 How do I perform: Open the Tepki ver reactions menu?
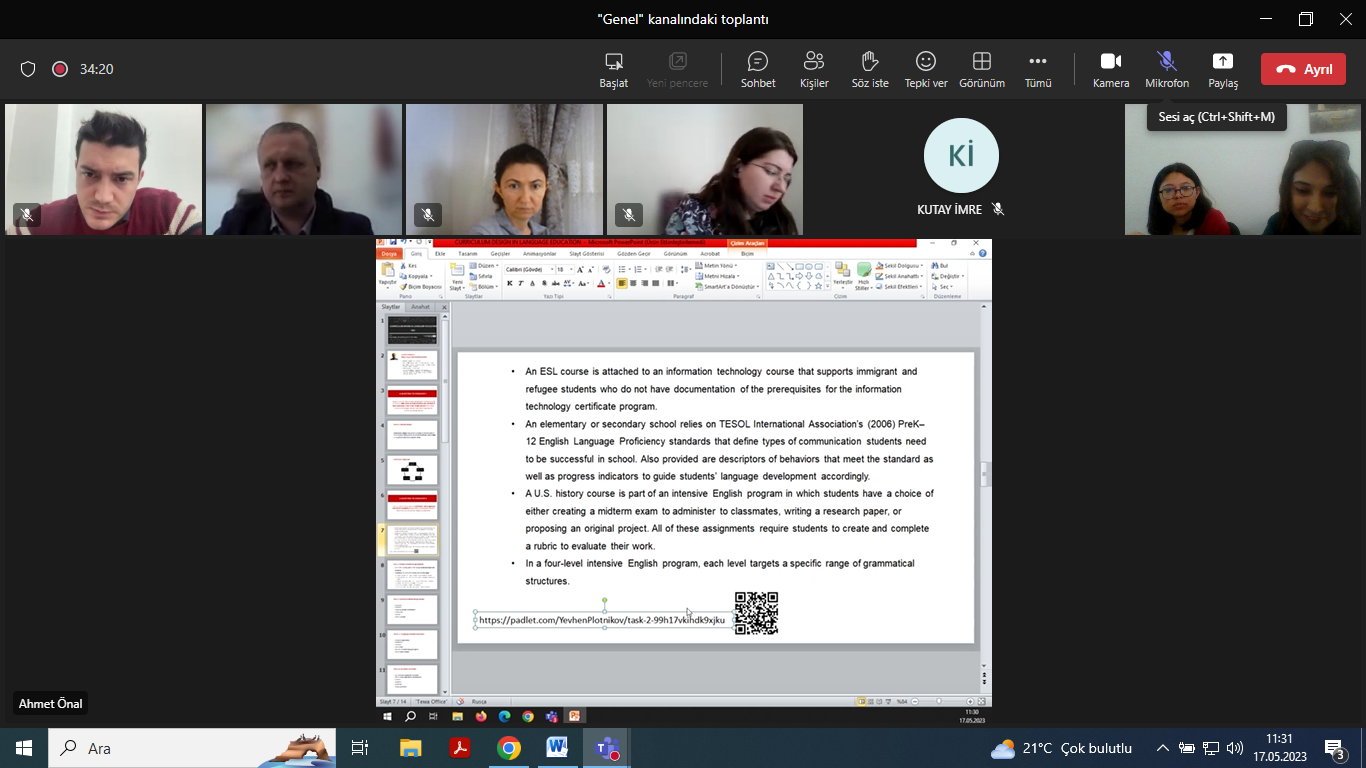[x=926, y=69]
